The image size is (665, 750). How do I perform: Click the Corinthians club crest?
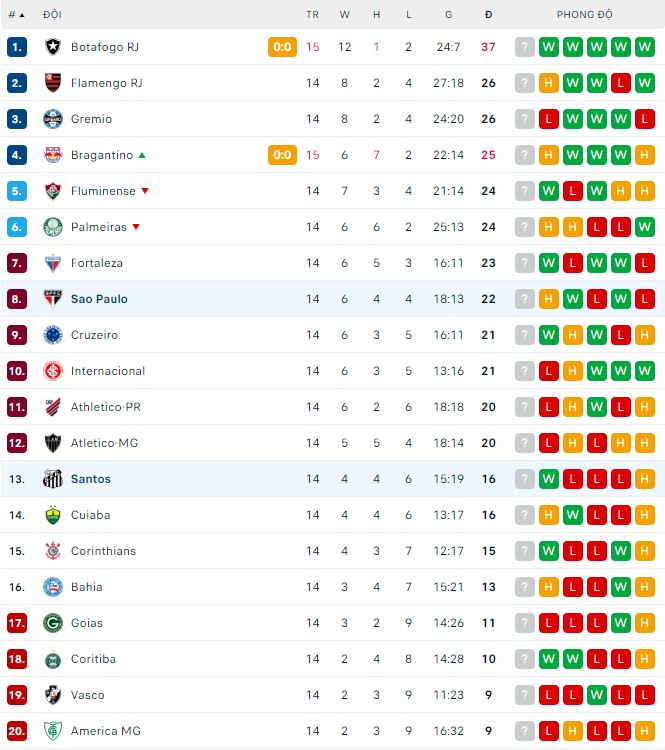point(53,551)
